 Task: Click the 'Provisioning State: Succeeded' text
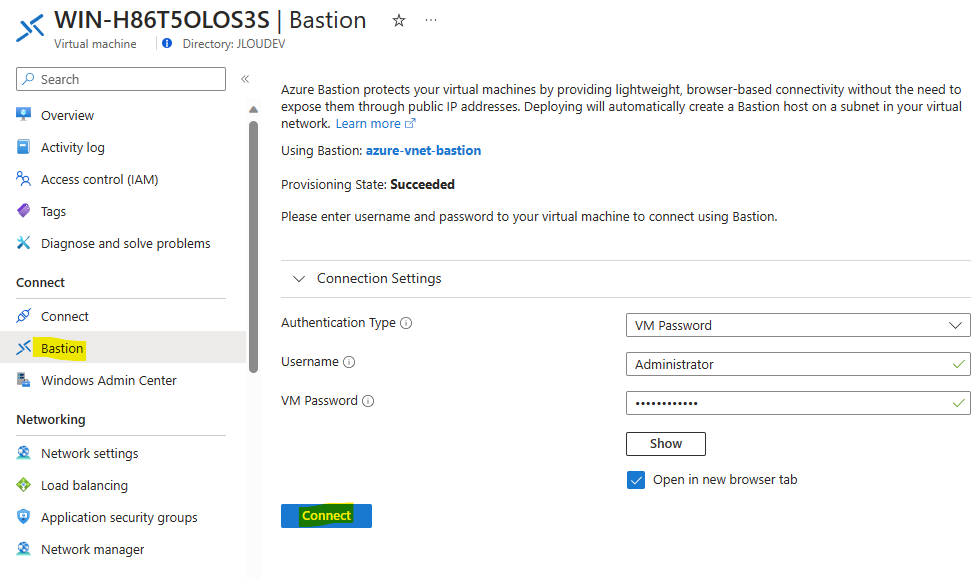[367, 185]
